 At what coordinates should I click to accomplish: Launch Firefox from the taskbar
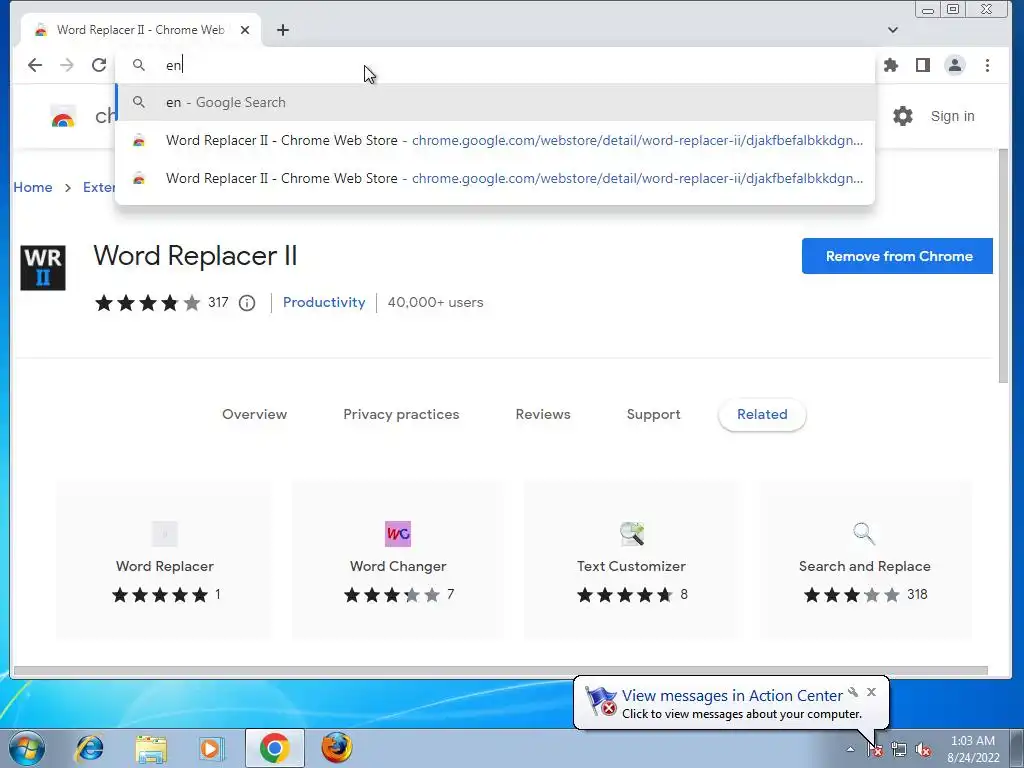pos(336,748)
